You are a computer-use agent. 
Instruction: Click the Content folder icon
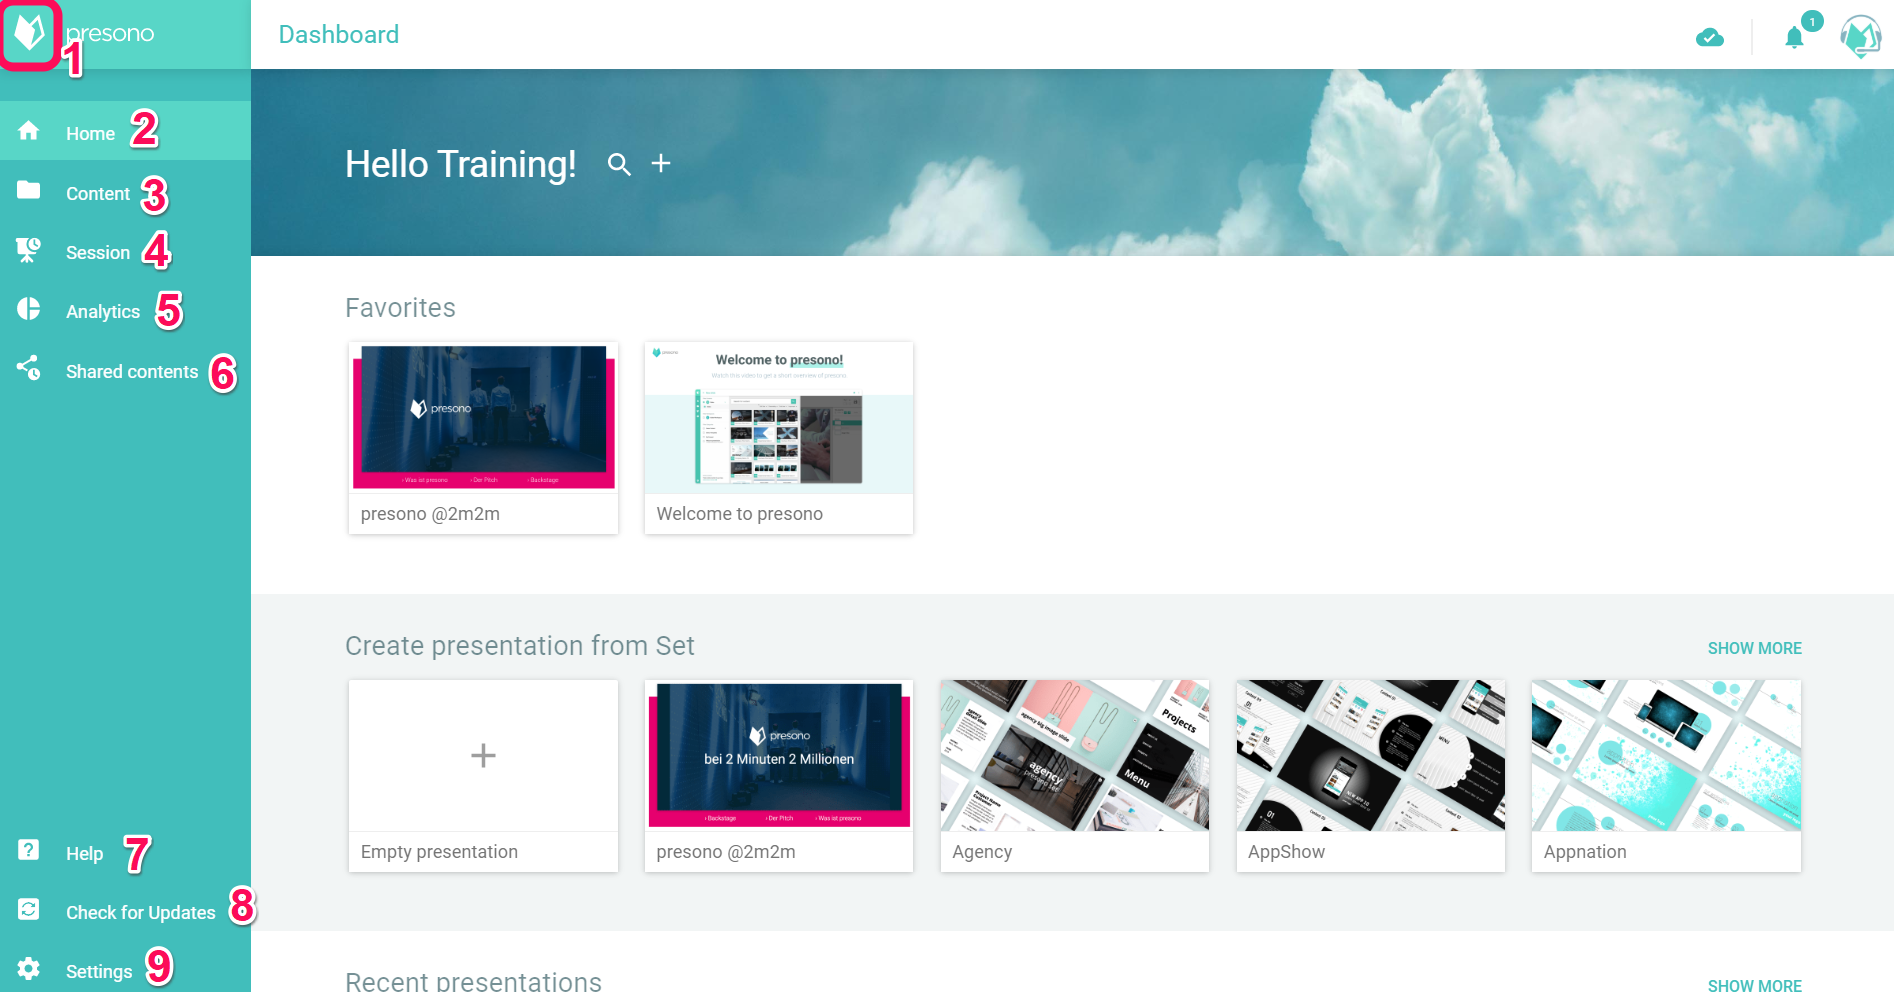click(x=29, y=190)
